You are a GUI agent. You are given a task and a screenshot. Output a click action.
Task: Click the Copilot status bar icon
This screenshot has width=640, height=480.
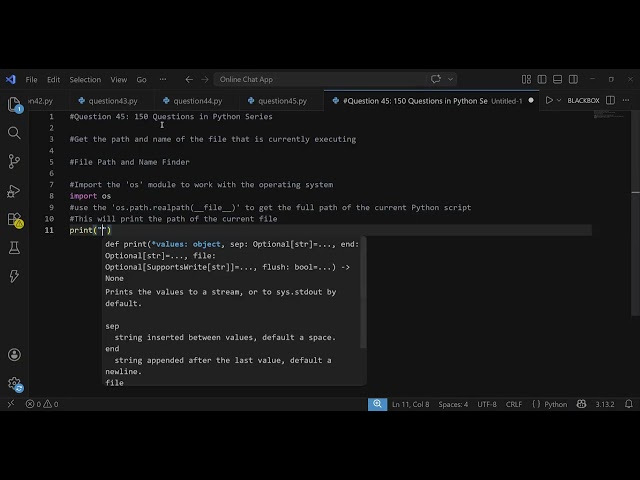pyautogui.click(x=582, y=404)
